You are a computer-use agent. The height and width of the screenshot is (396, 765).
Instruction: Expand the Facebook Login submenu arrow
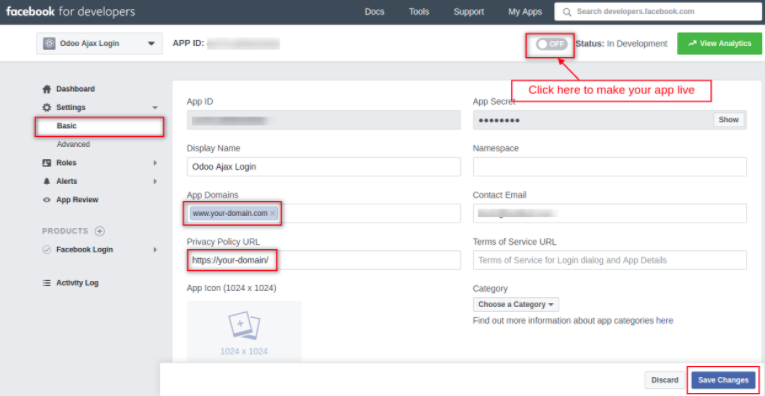coord(155,250)
